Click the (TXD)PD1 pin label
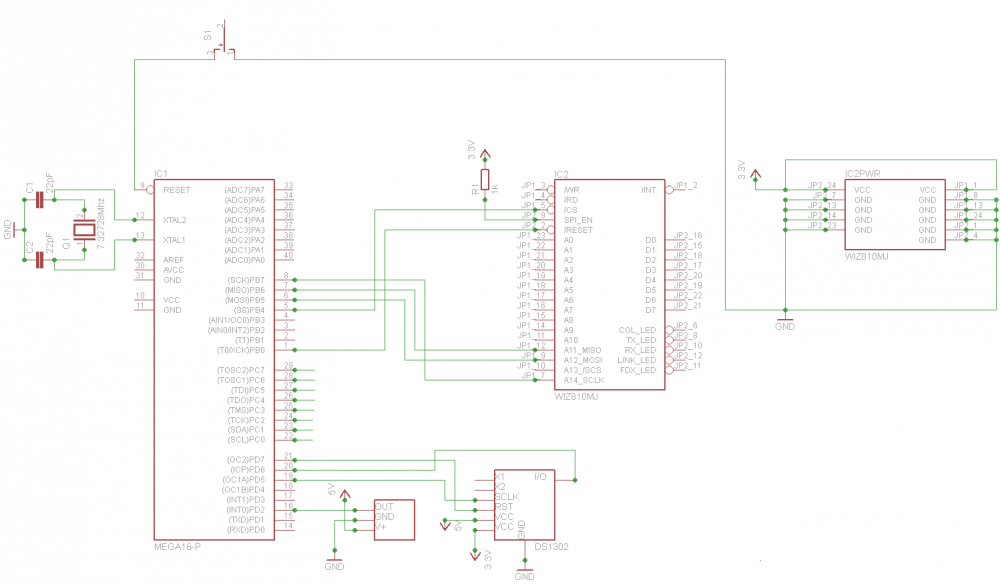 pos(246,520)
